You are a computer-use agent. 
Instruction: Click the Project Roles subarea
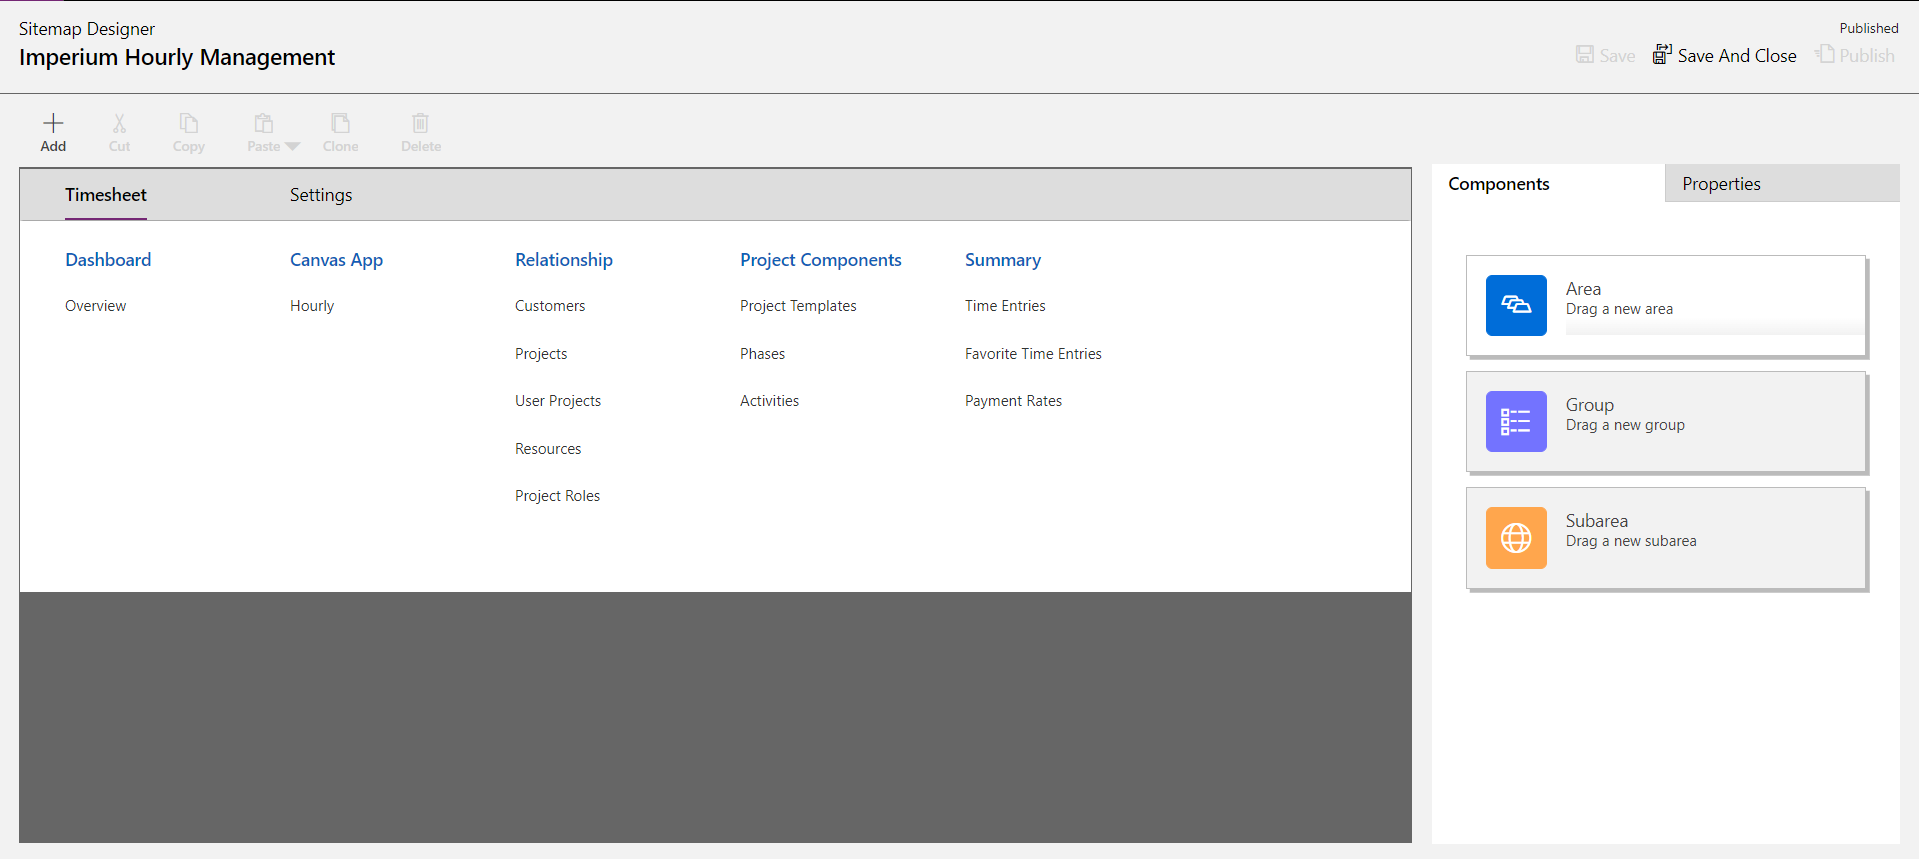pos(557,496)
